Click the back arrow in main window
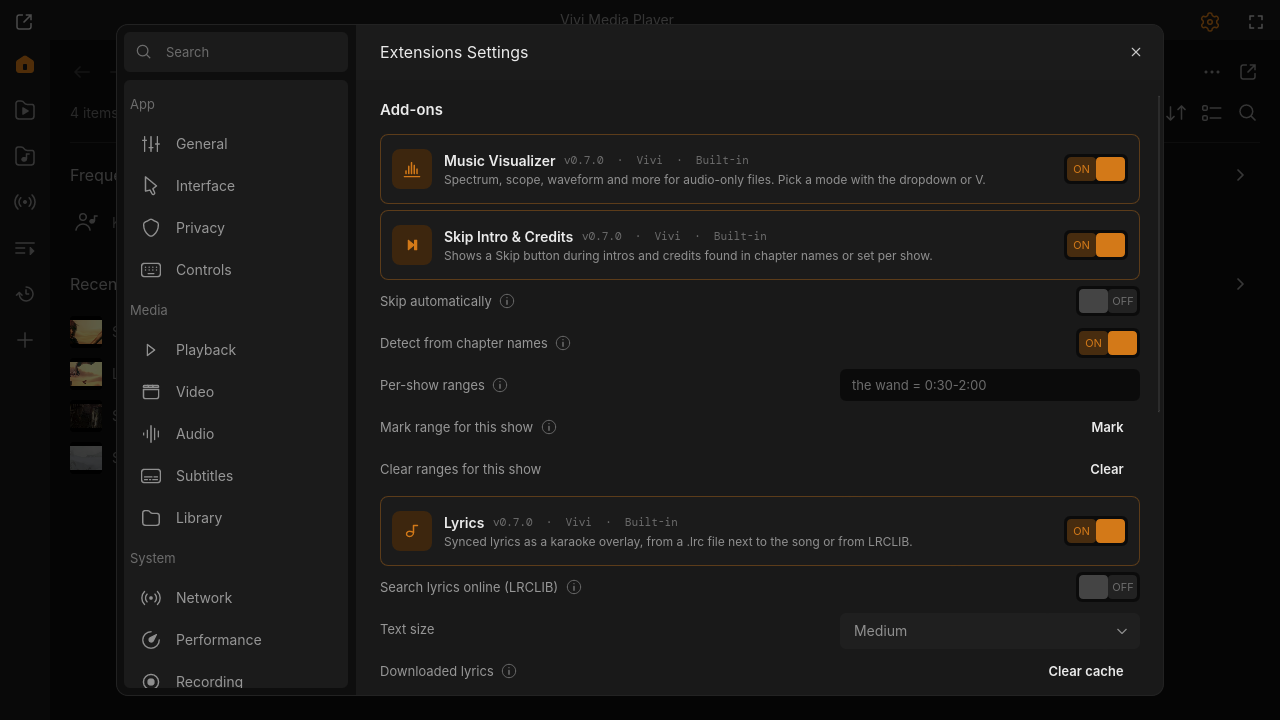 (x=82, y=72)
